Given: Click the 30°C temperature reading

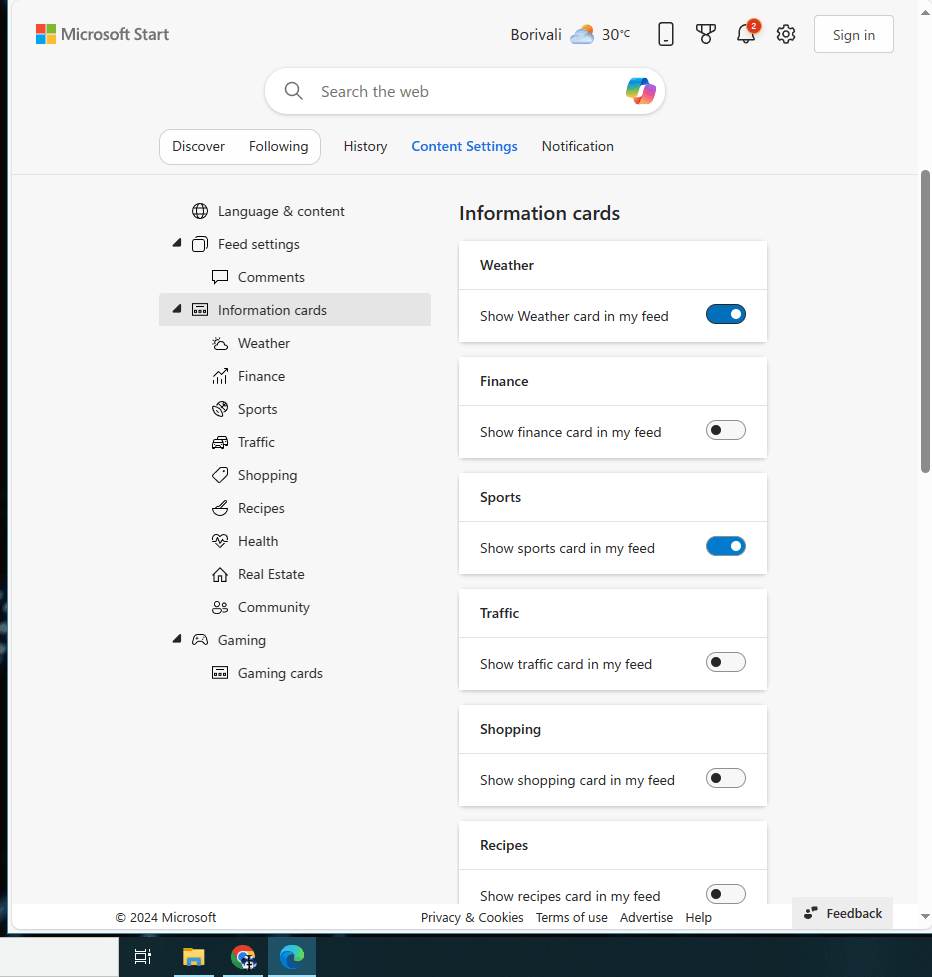Looking at the screenshot, I should point(616,35).
